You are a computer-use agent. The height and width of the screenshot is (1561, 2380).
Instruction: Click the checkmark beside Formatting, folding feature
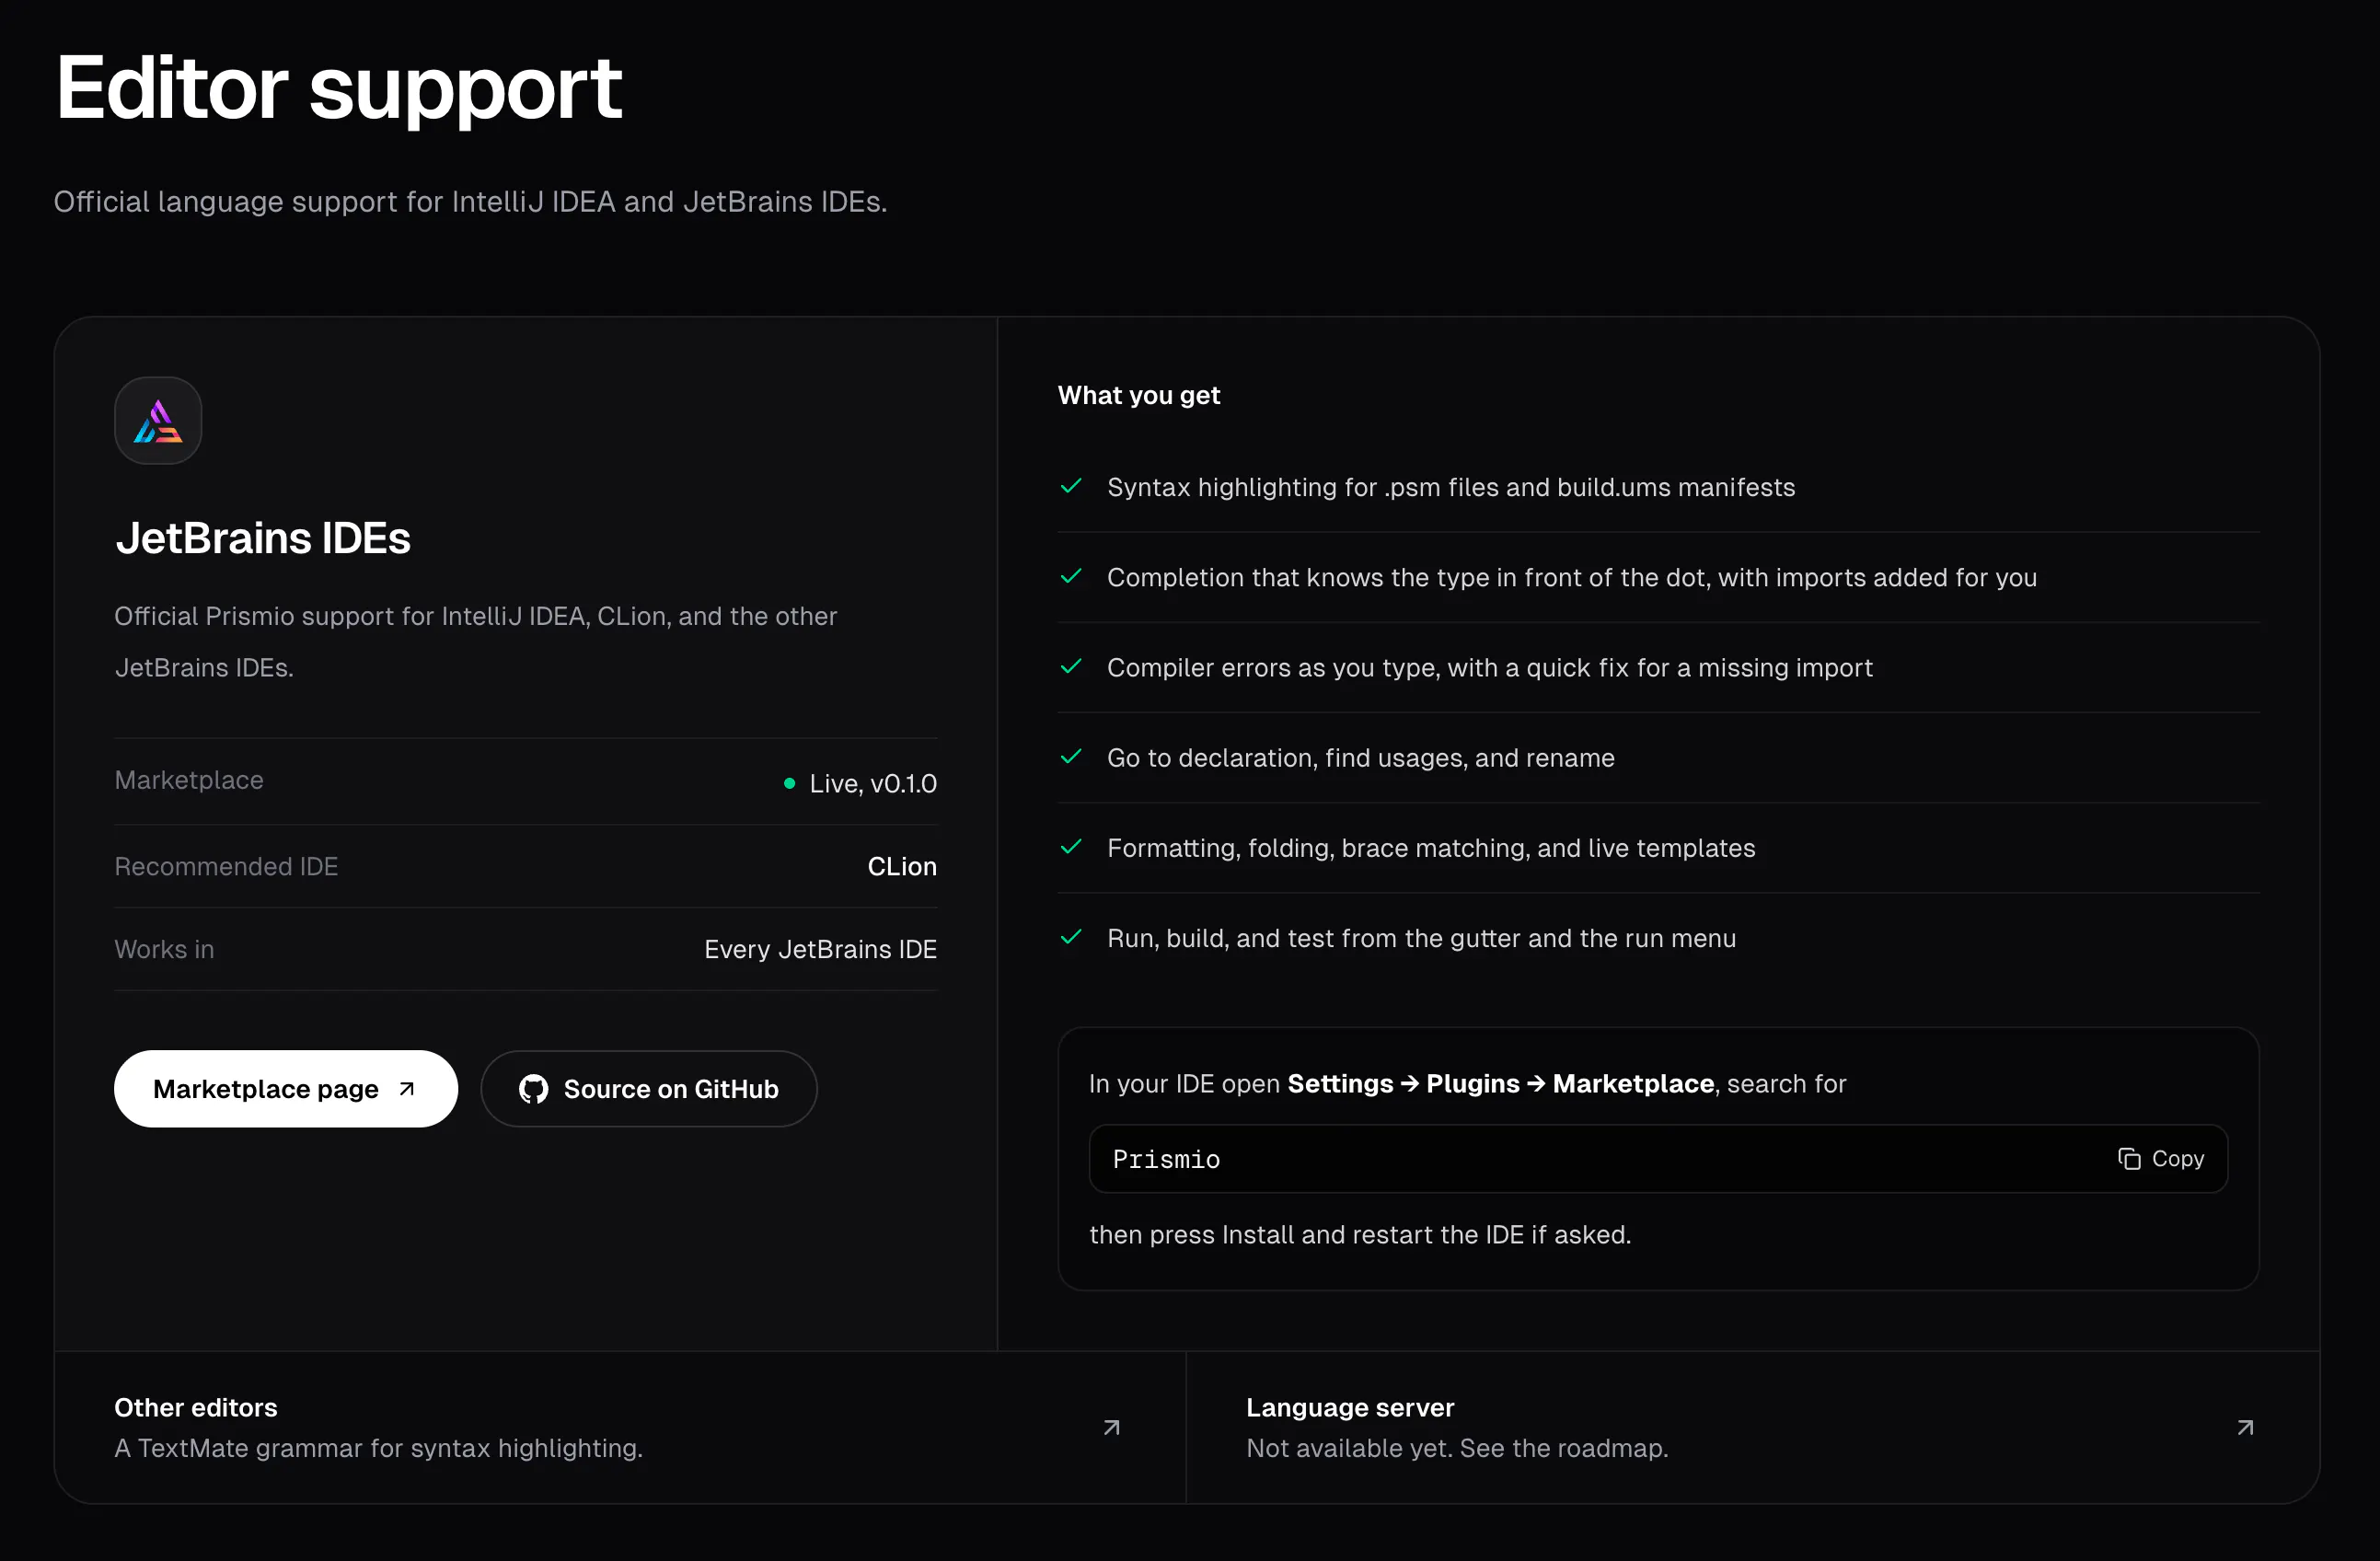click(x=1071, y=848)
